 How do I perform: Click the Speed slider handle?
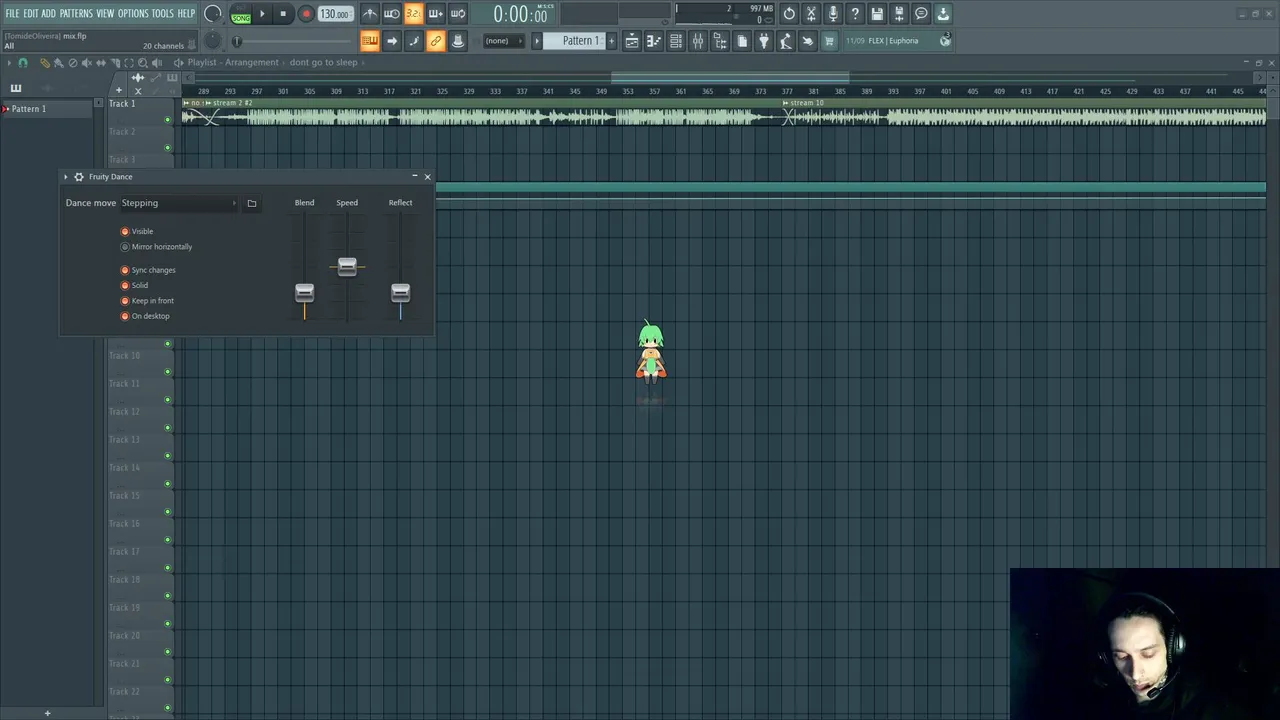click(347, 266)
